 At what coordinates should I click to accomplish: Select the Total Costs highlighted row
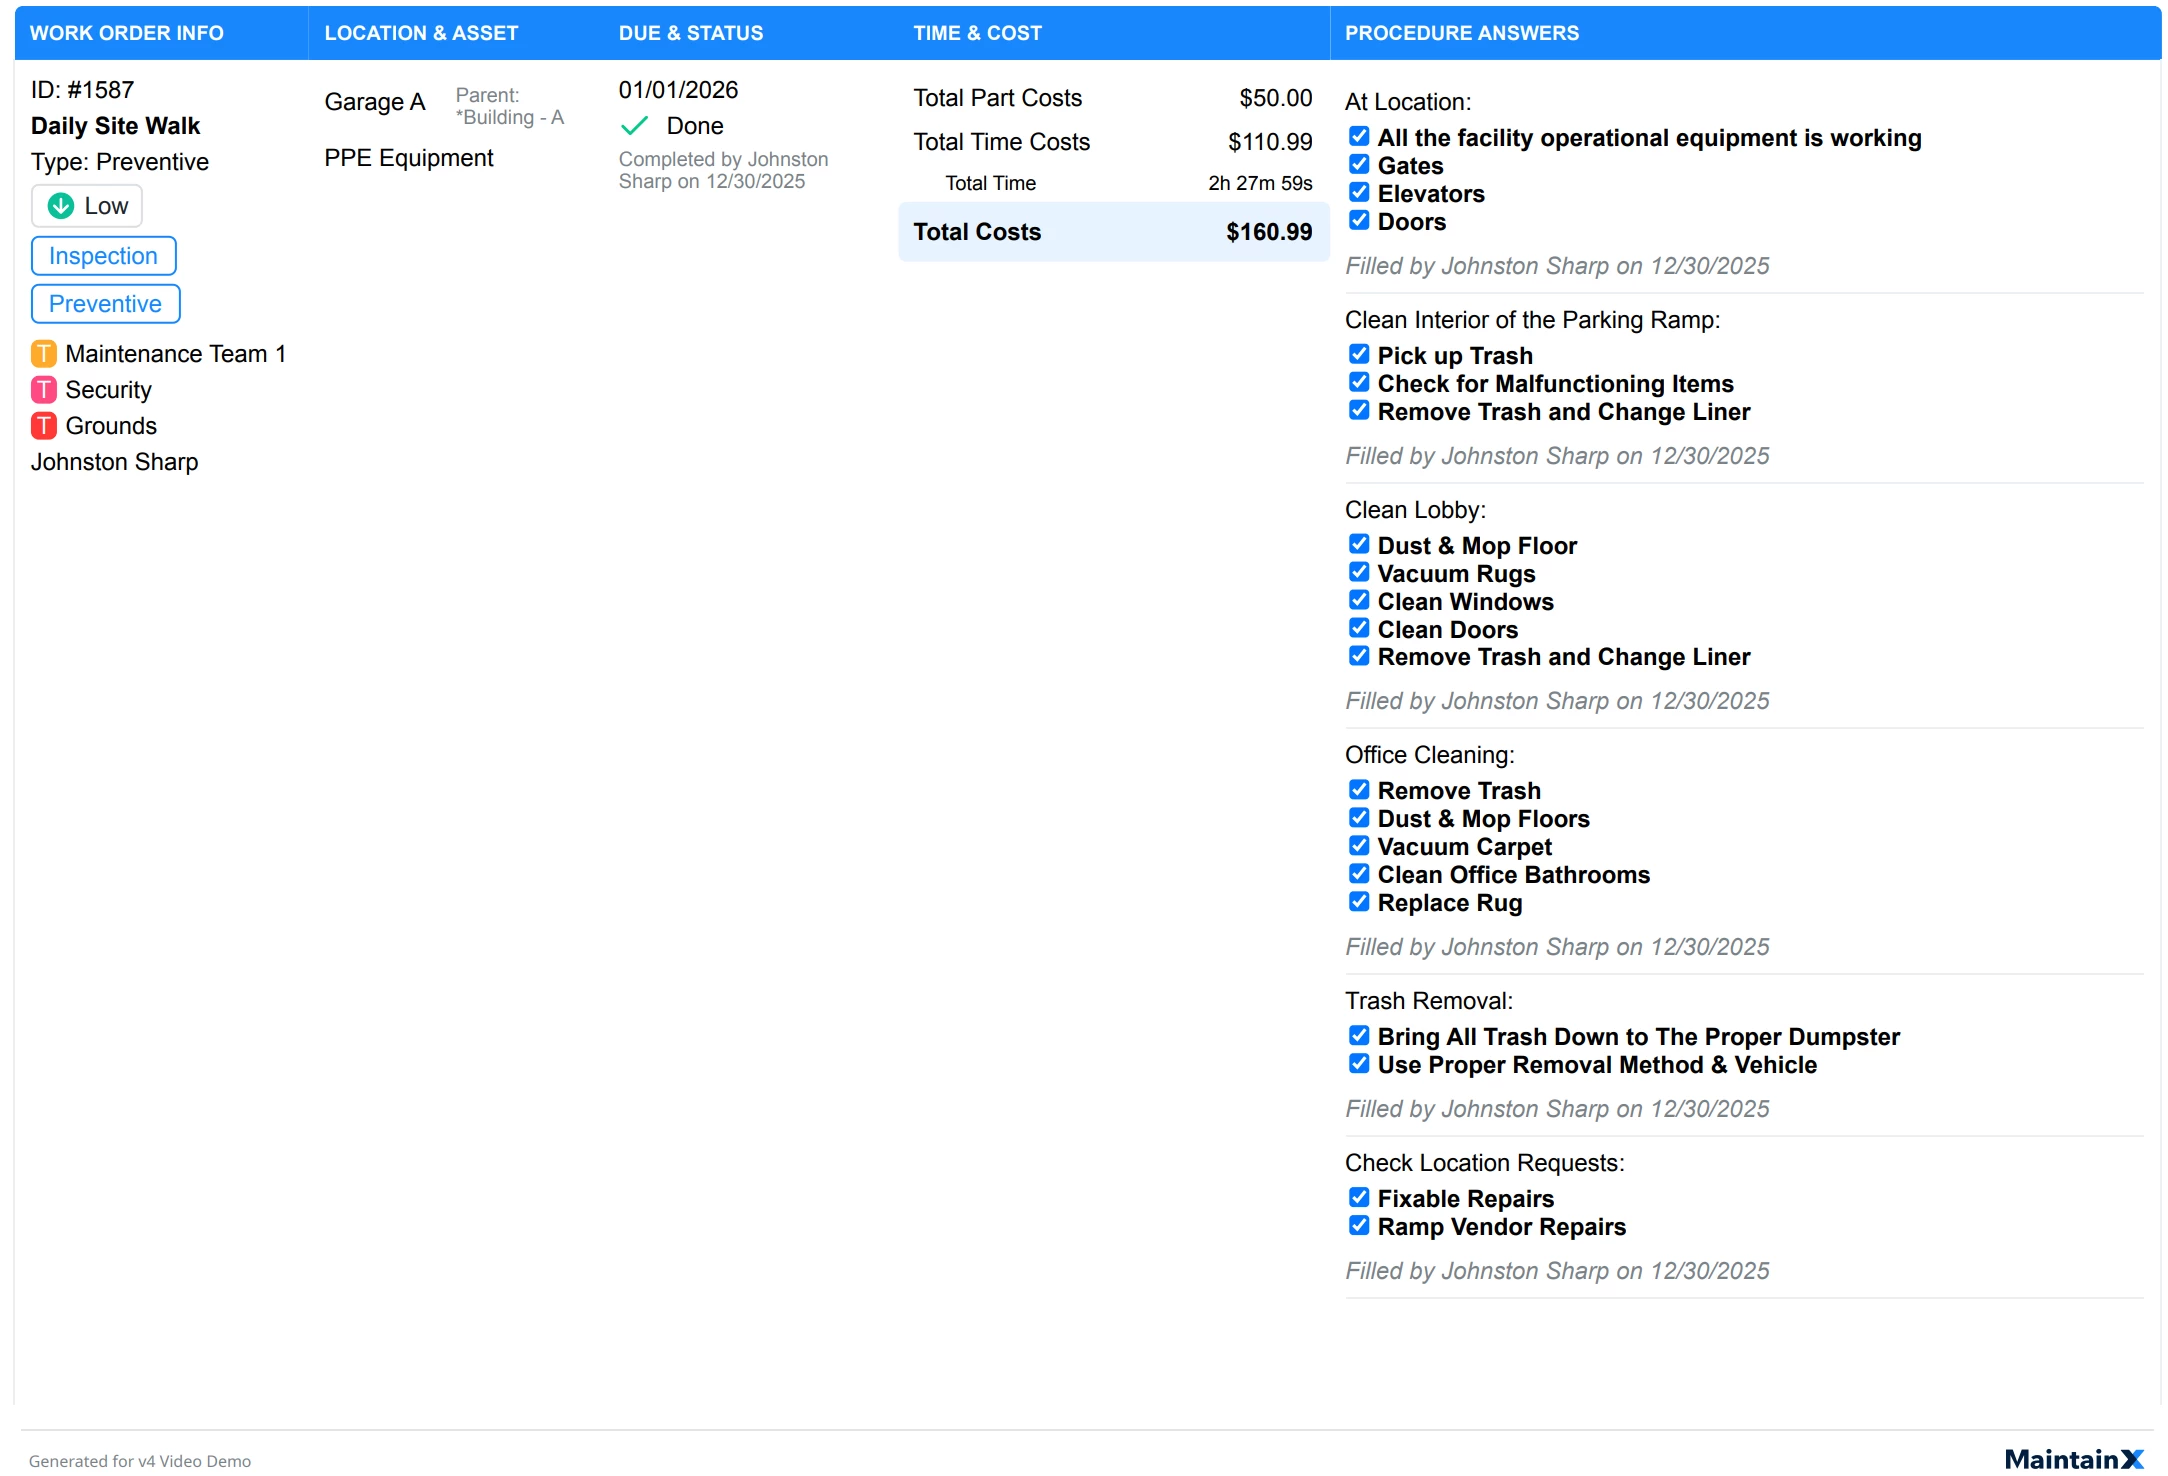tap(1112, 232)
